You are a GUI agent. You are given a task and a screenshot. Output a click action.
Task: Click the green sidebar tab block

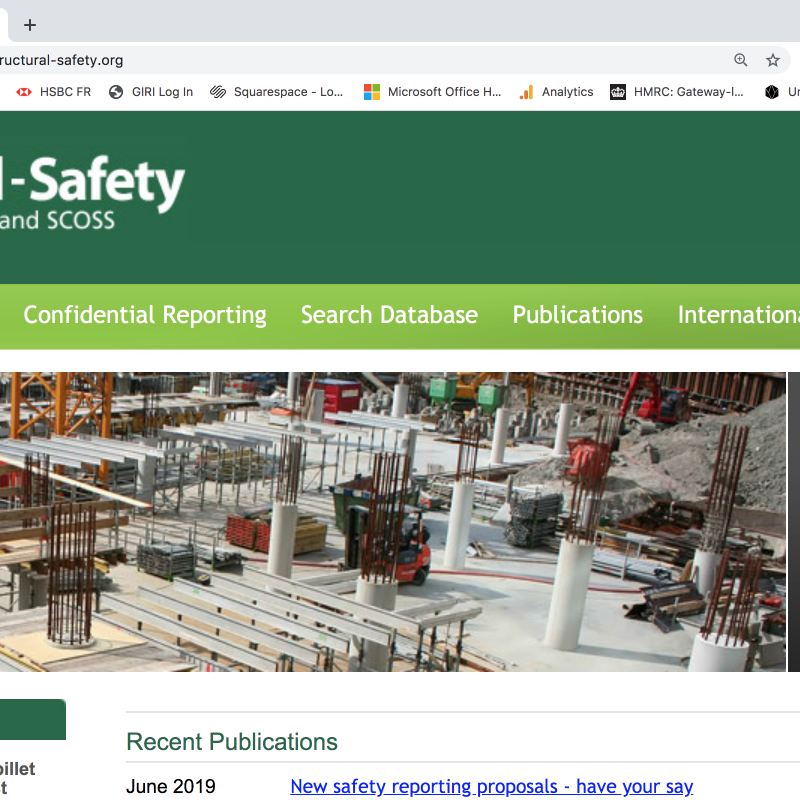pyautogui.click(x=32, y=720)
